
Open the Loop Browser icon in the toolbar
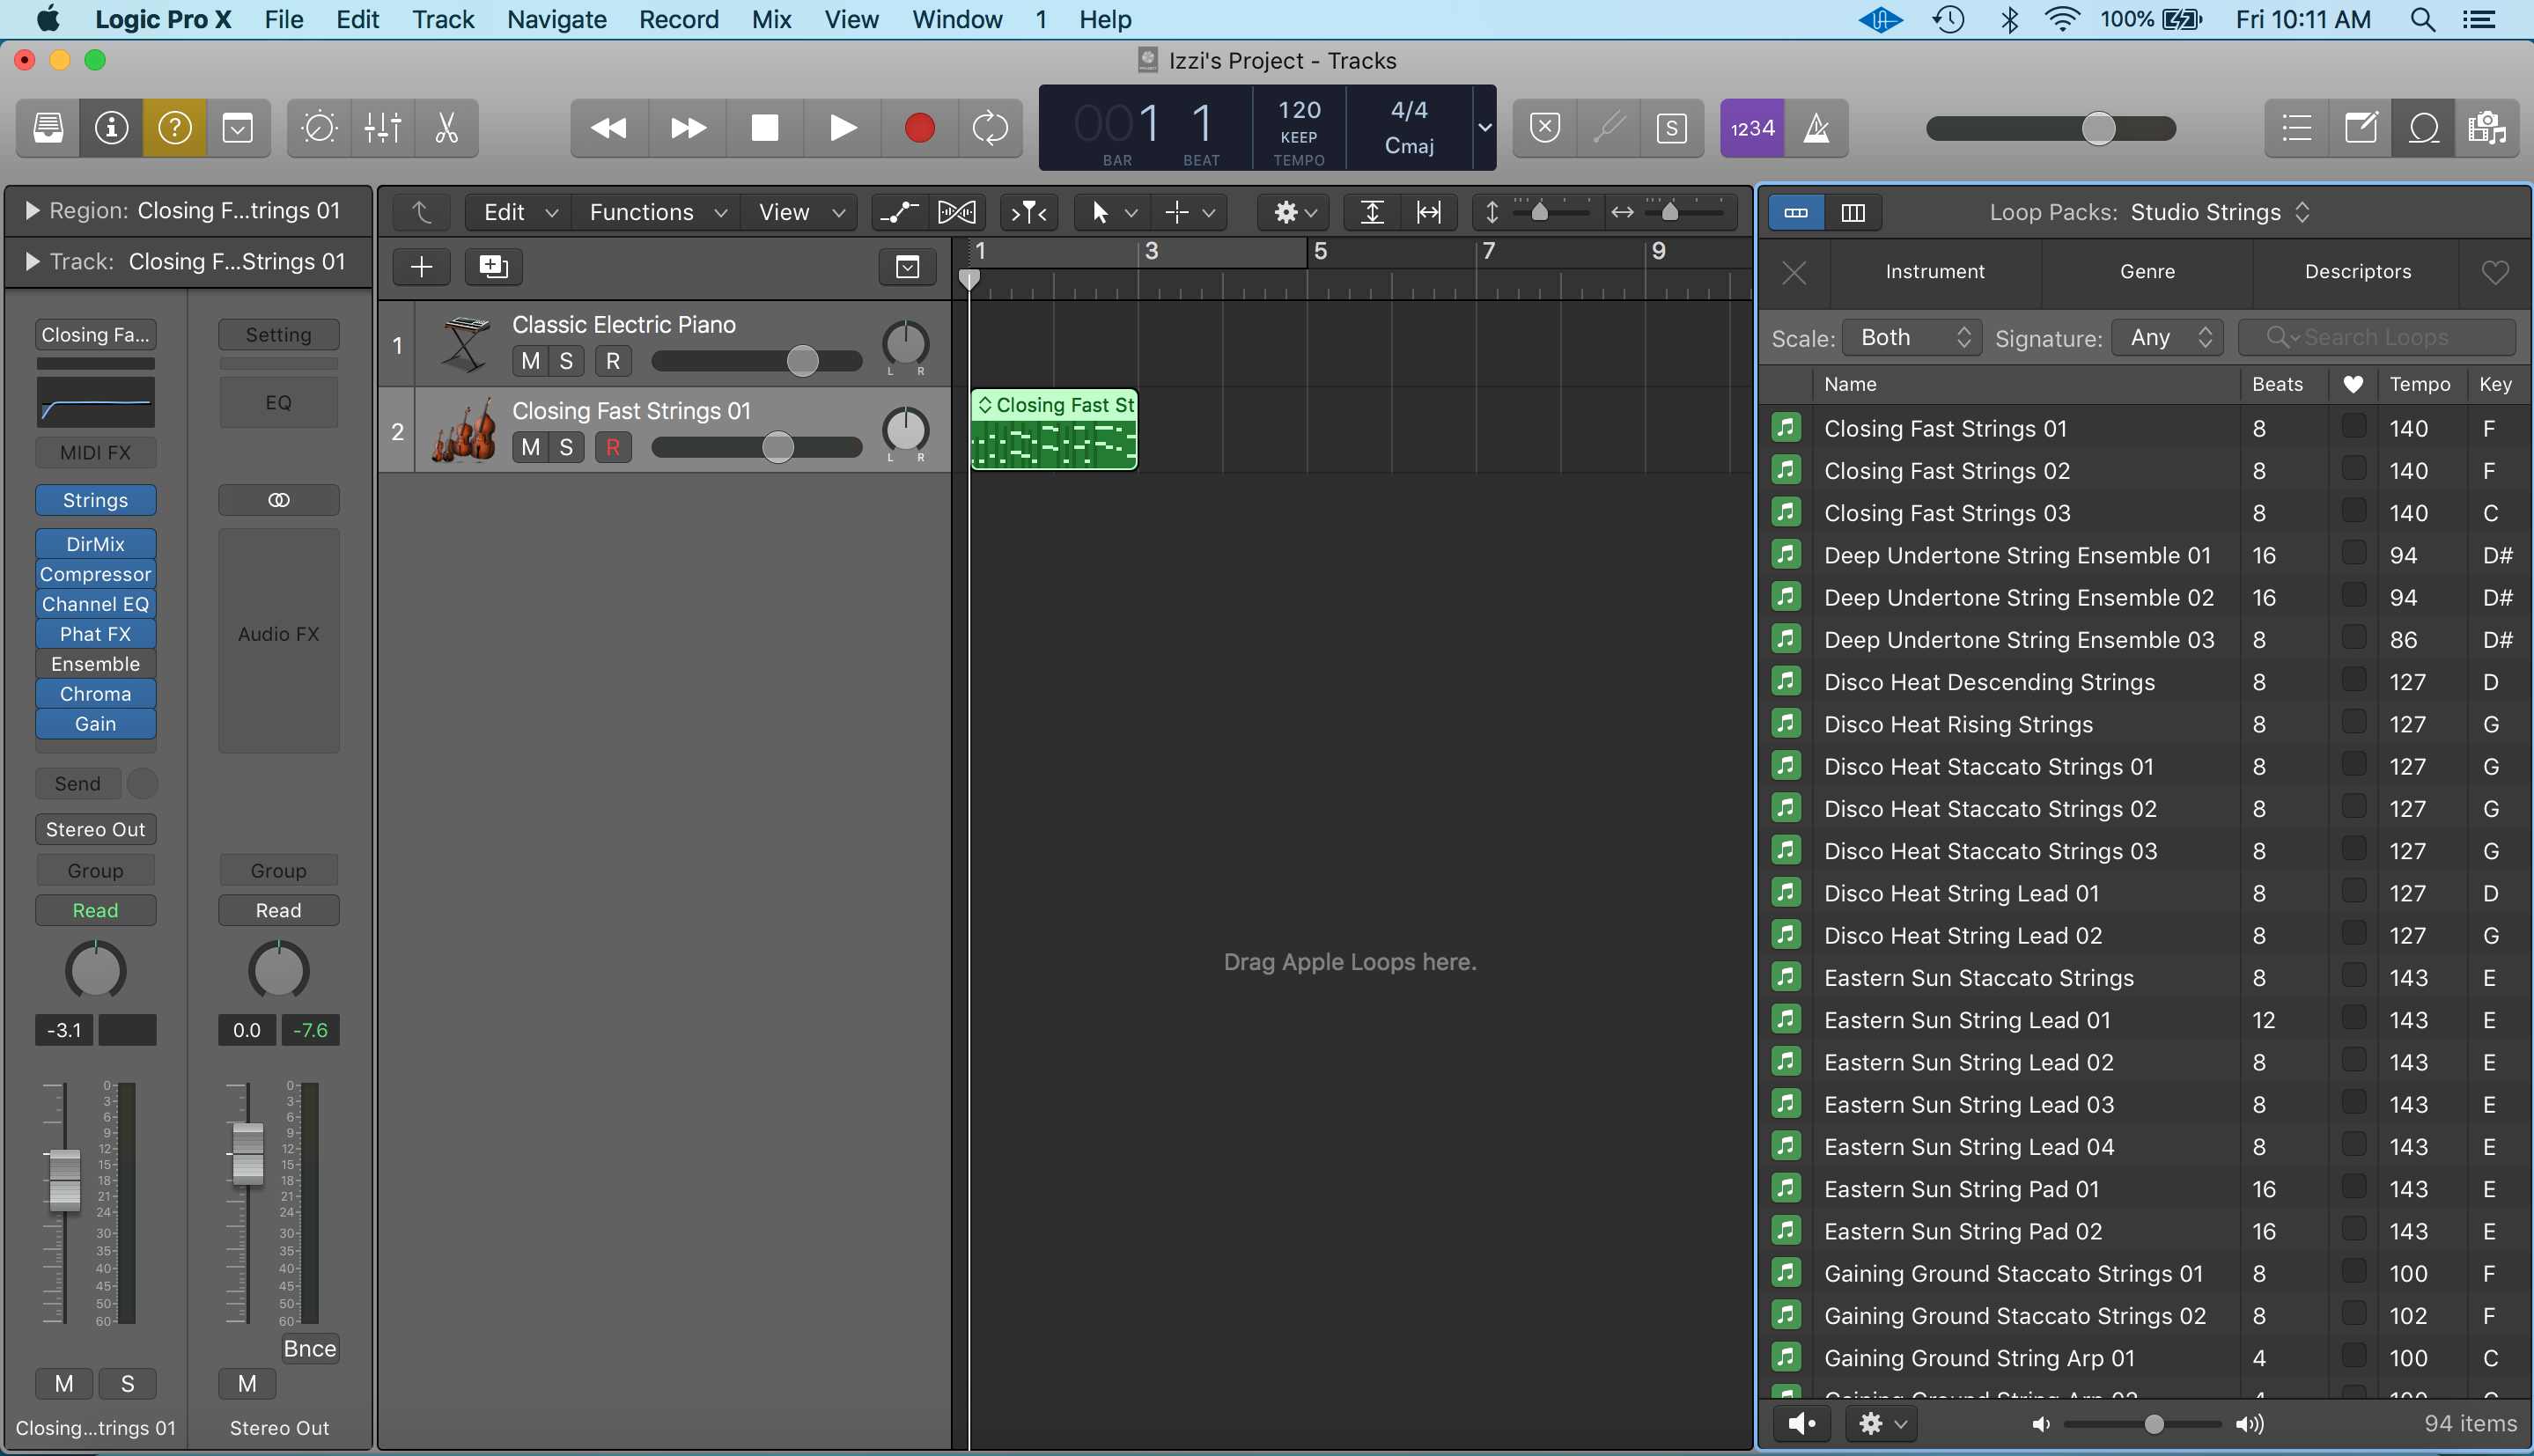2423,128
